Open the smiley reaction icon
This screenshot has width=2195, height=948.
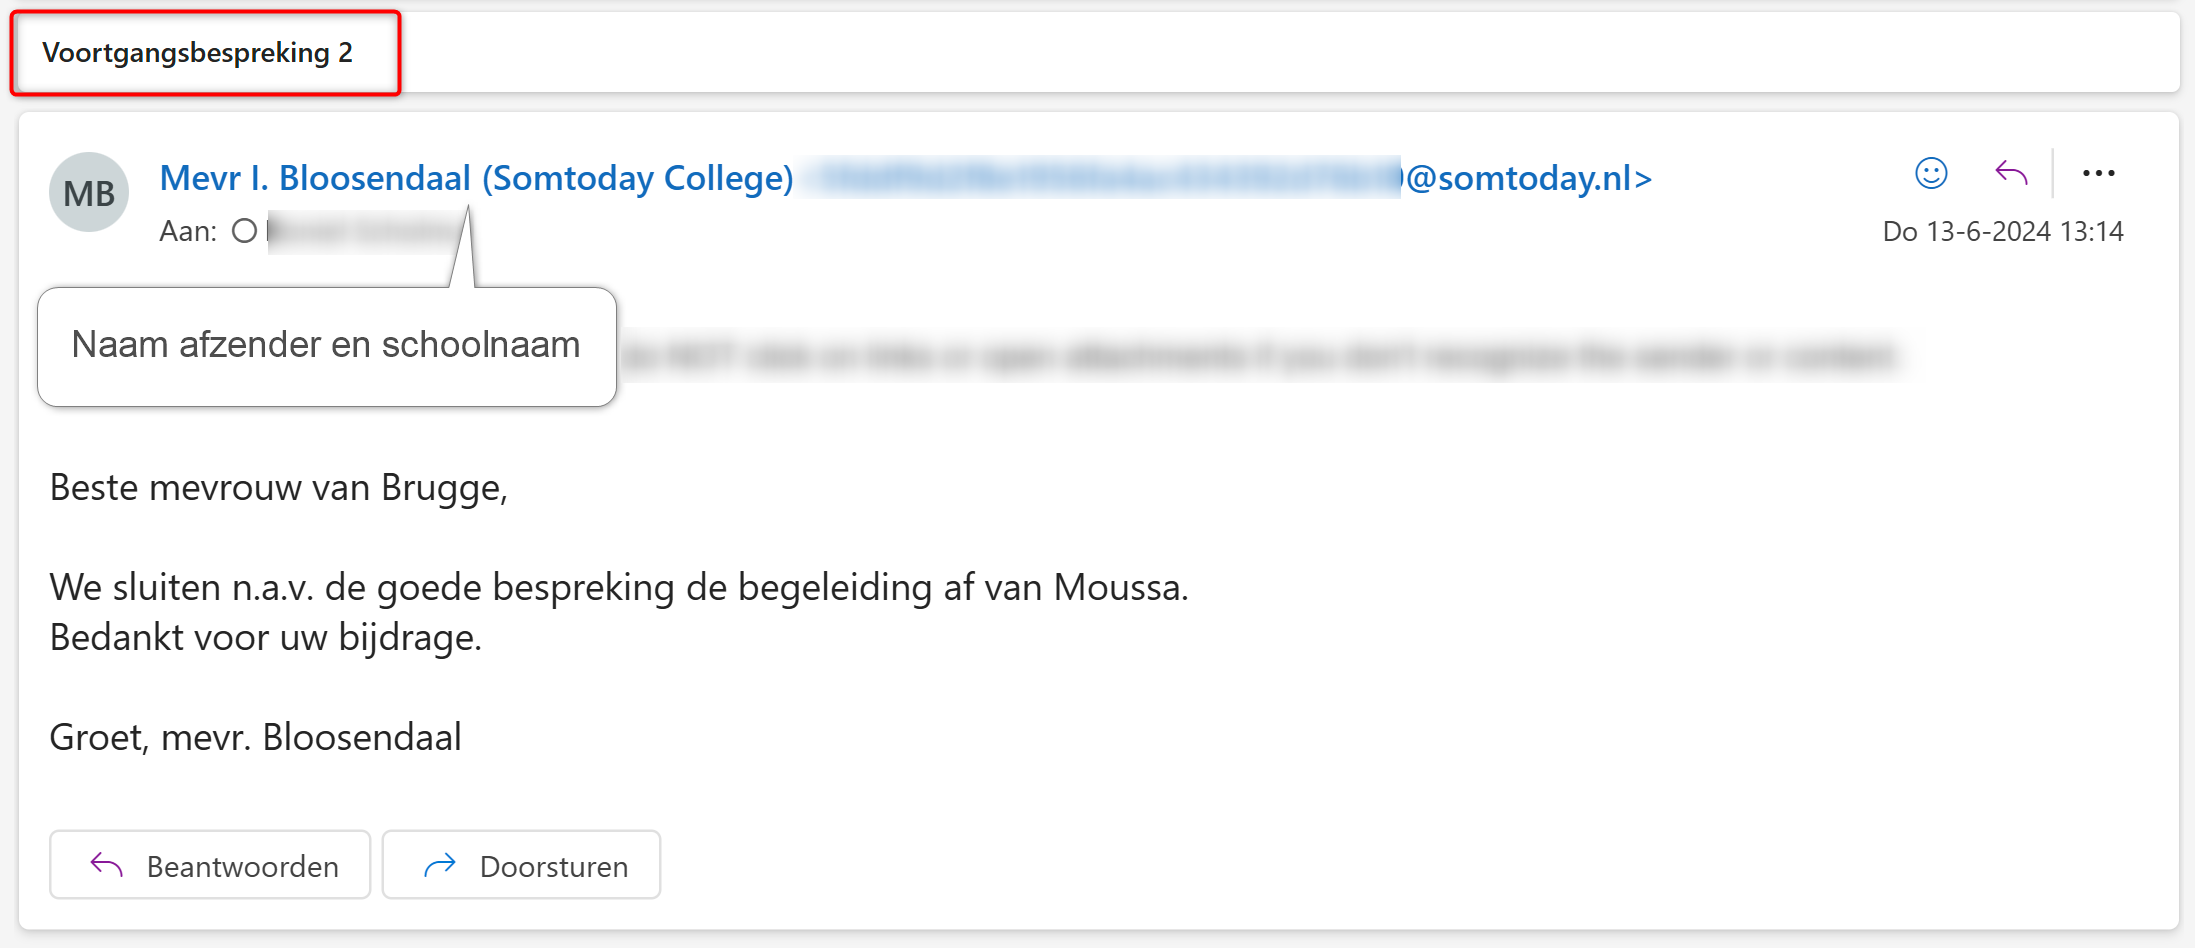(x=1931, y=174)
